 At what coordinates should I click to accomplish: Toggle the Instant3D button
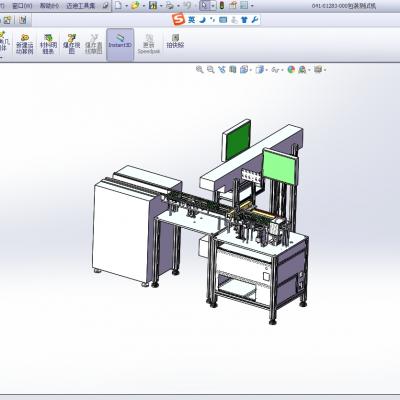point(120,45)
